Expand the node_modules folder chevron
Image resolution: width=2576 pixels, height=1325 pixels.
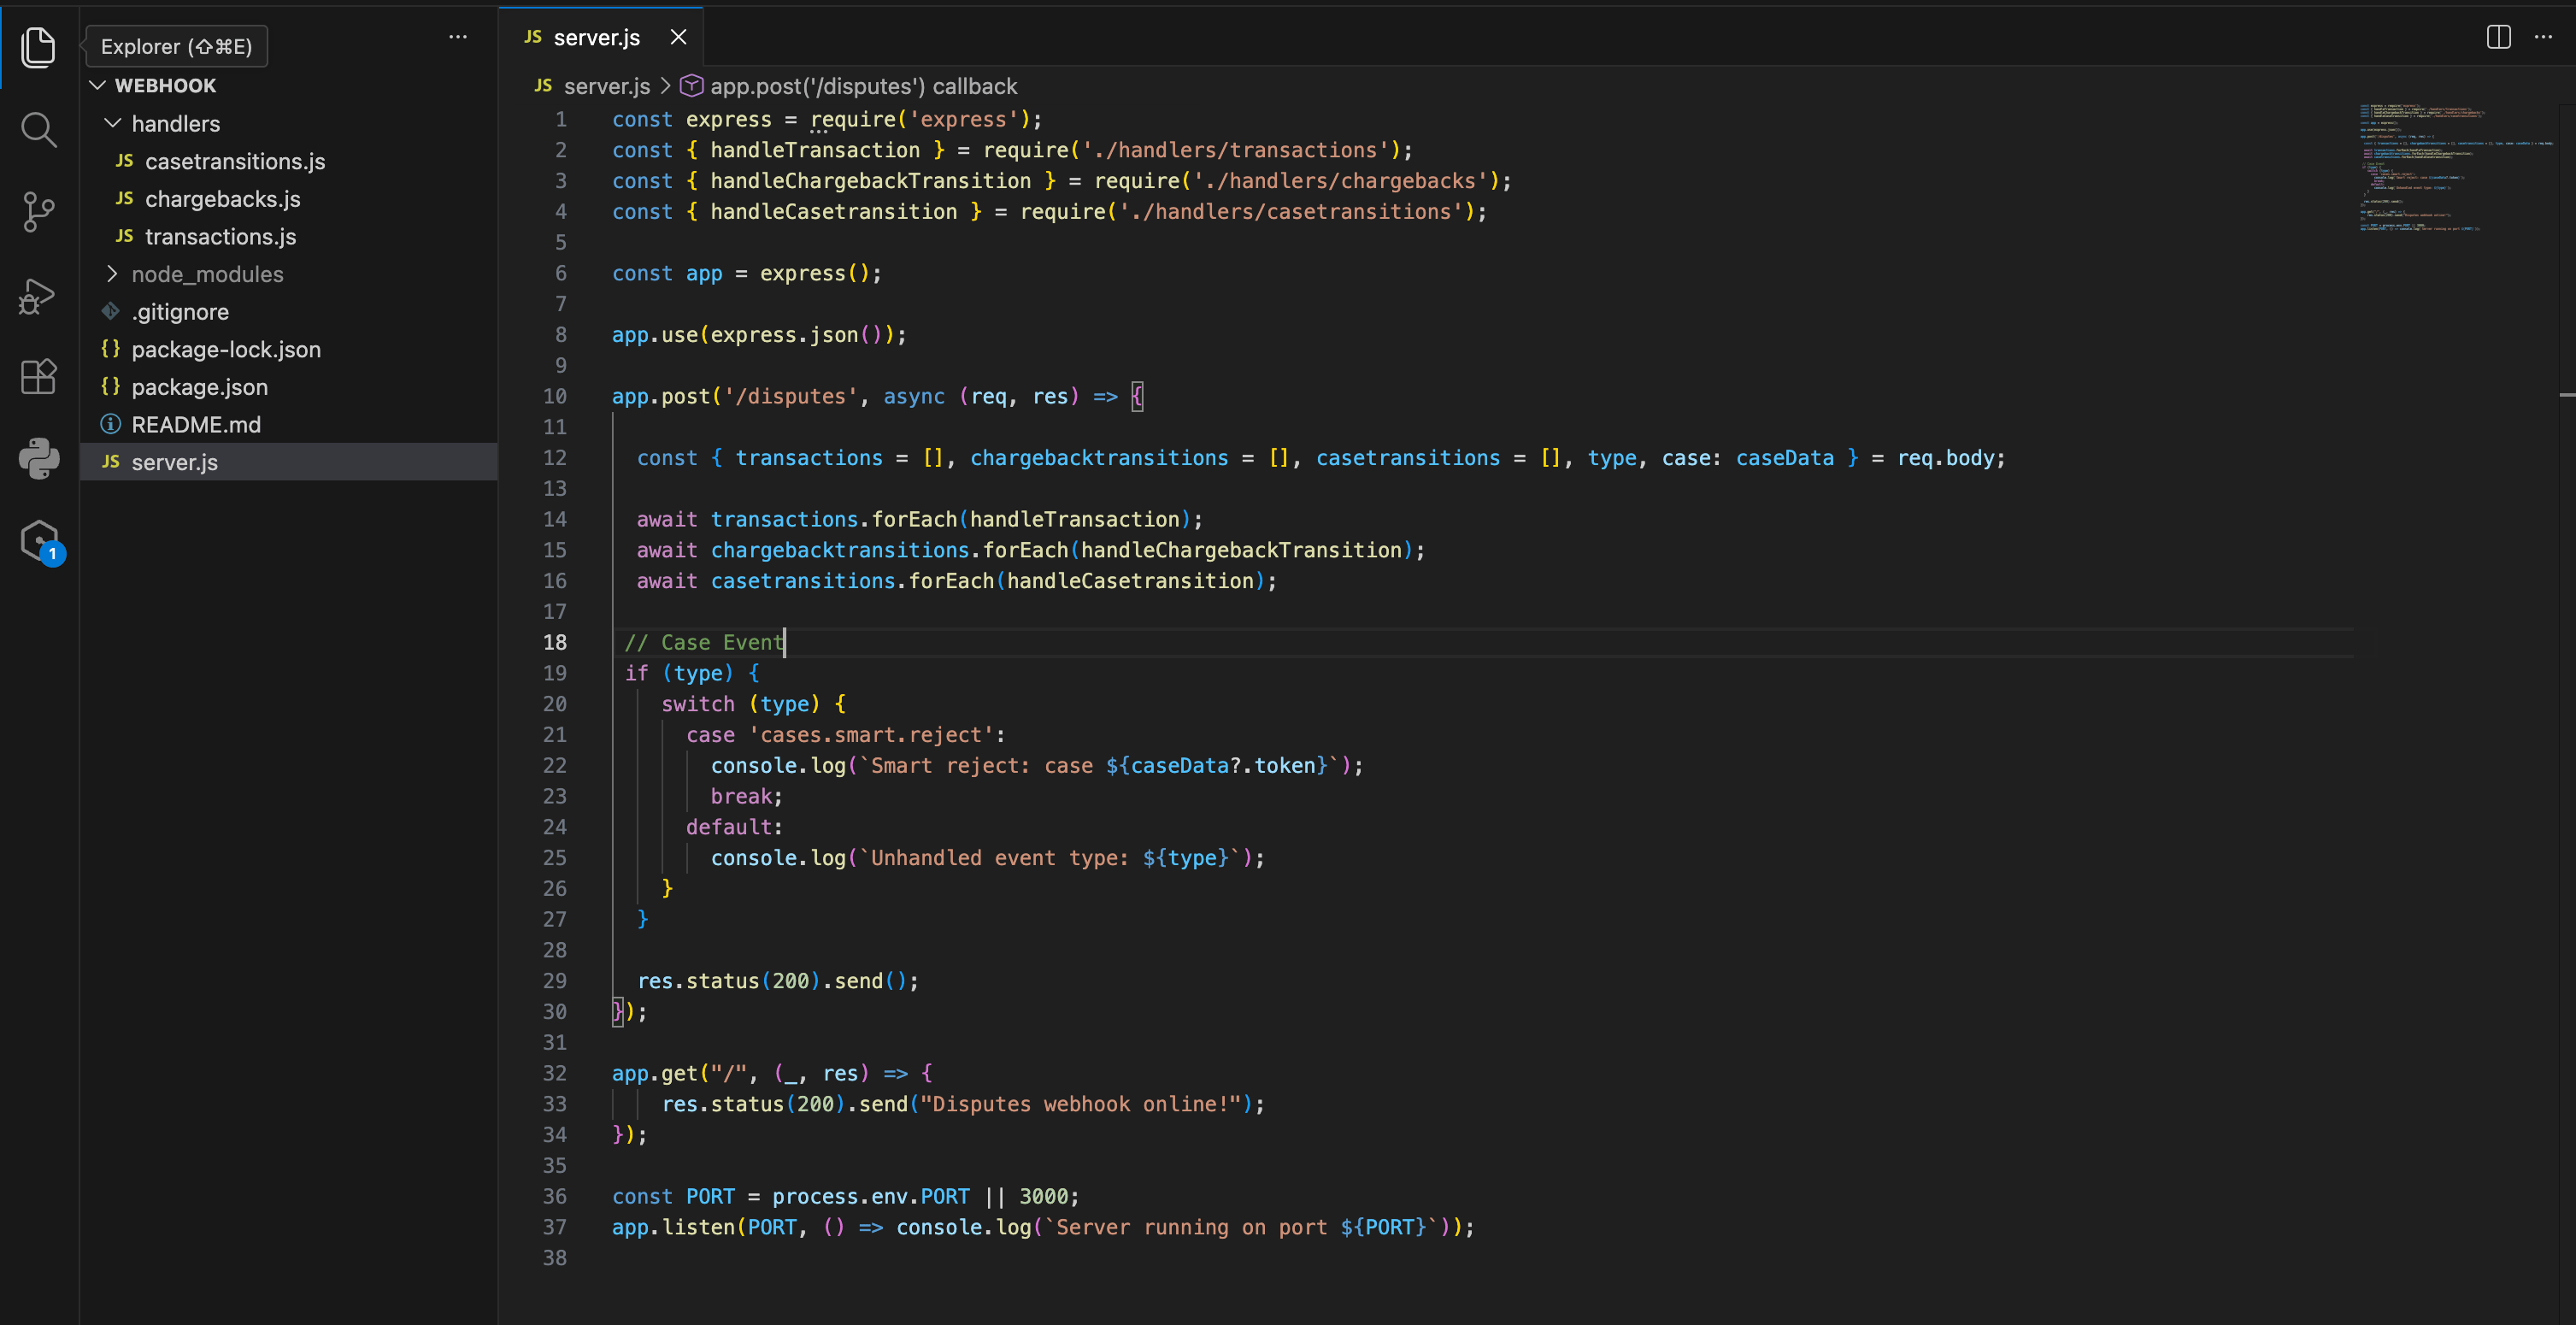(x=112, y=274)
